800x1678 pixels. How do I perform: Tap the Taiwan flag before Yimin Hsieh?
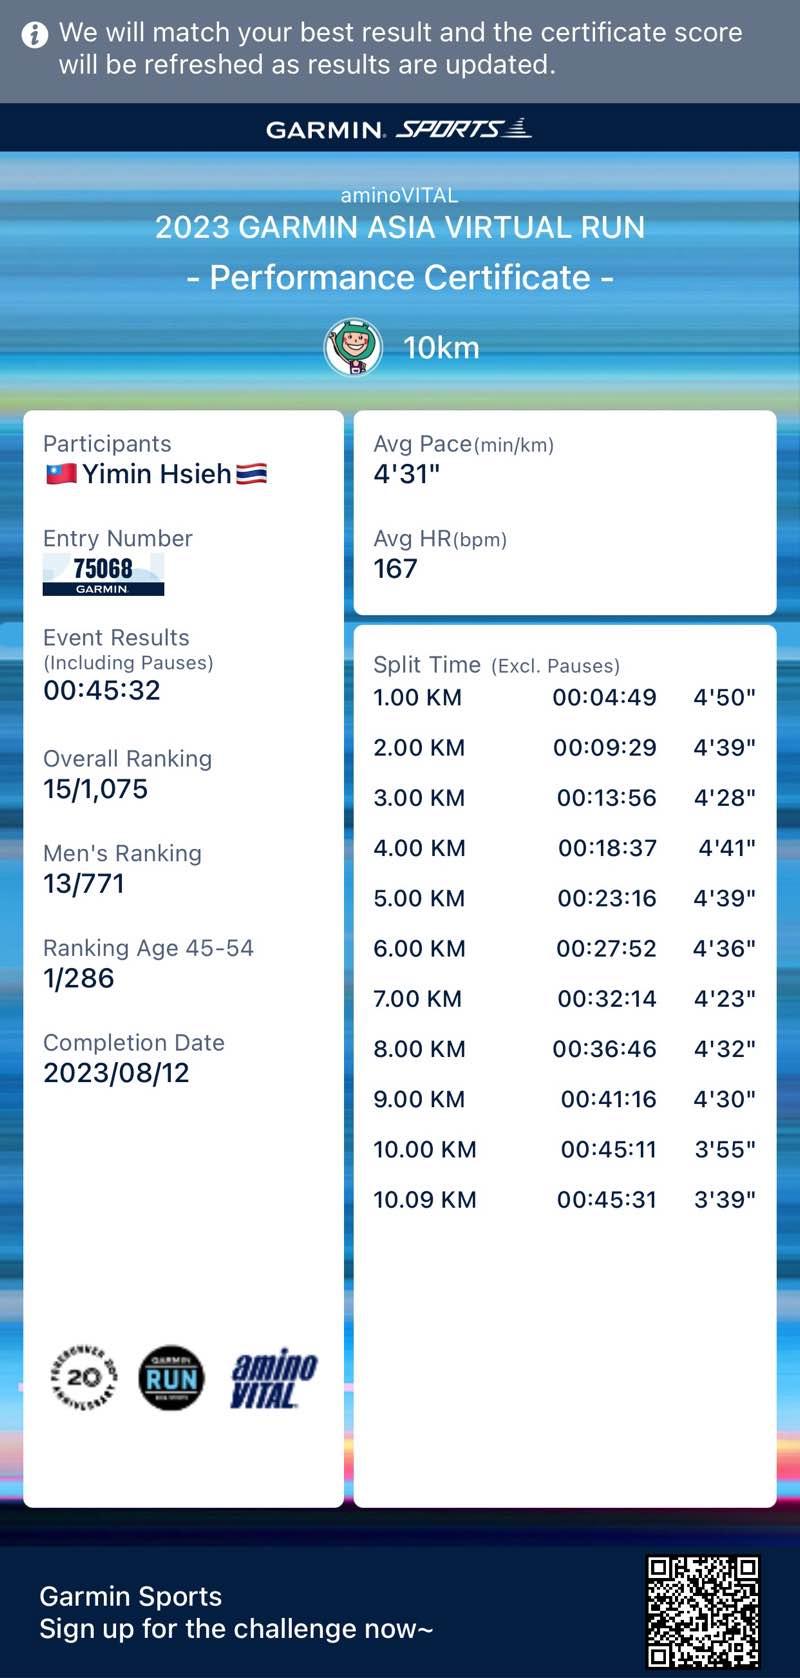pos(61,474)
